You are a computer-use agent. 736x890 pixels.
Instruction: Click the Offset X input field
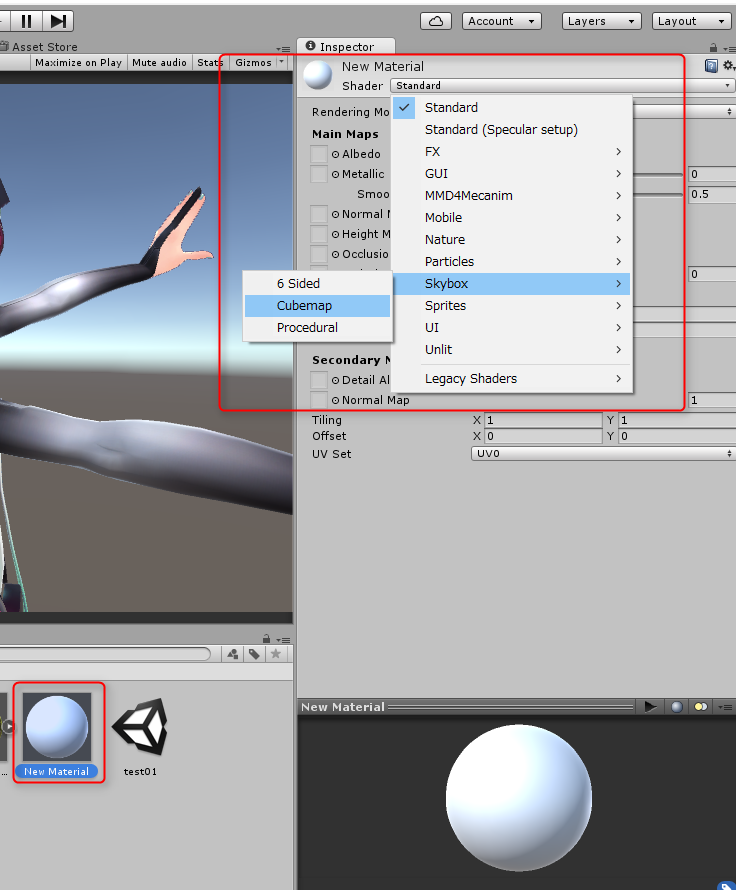[x=543, y=436]
